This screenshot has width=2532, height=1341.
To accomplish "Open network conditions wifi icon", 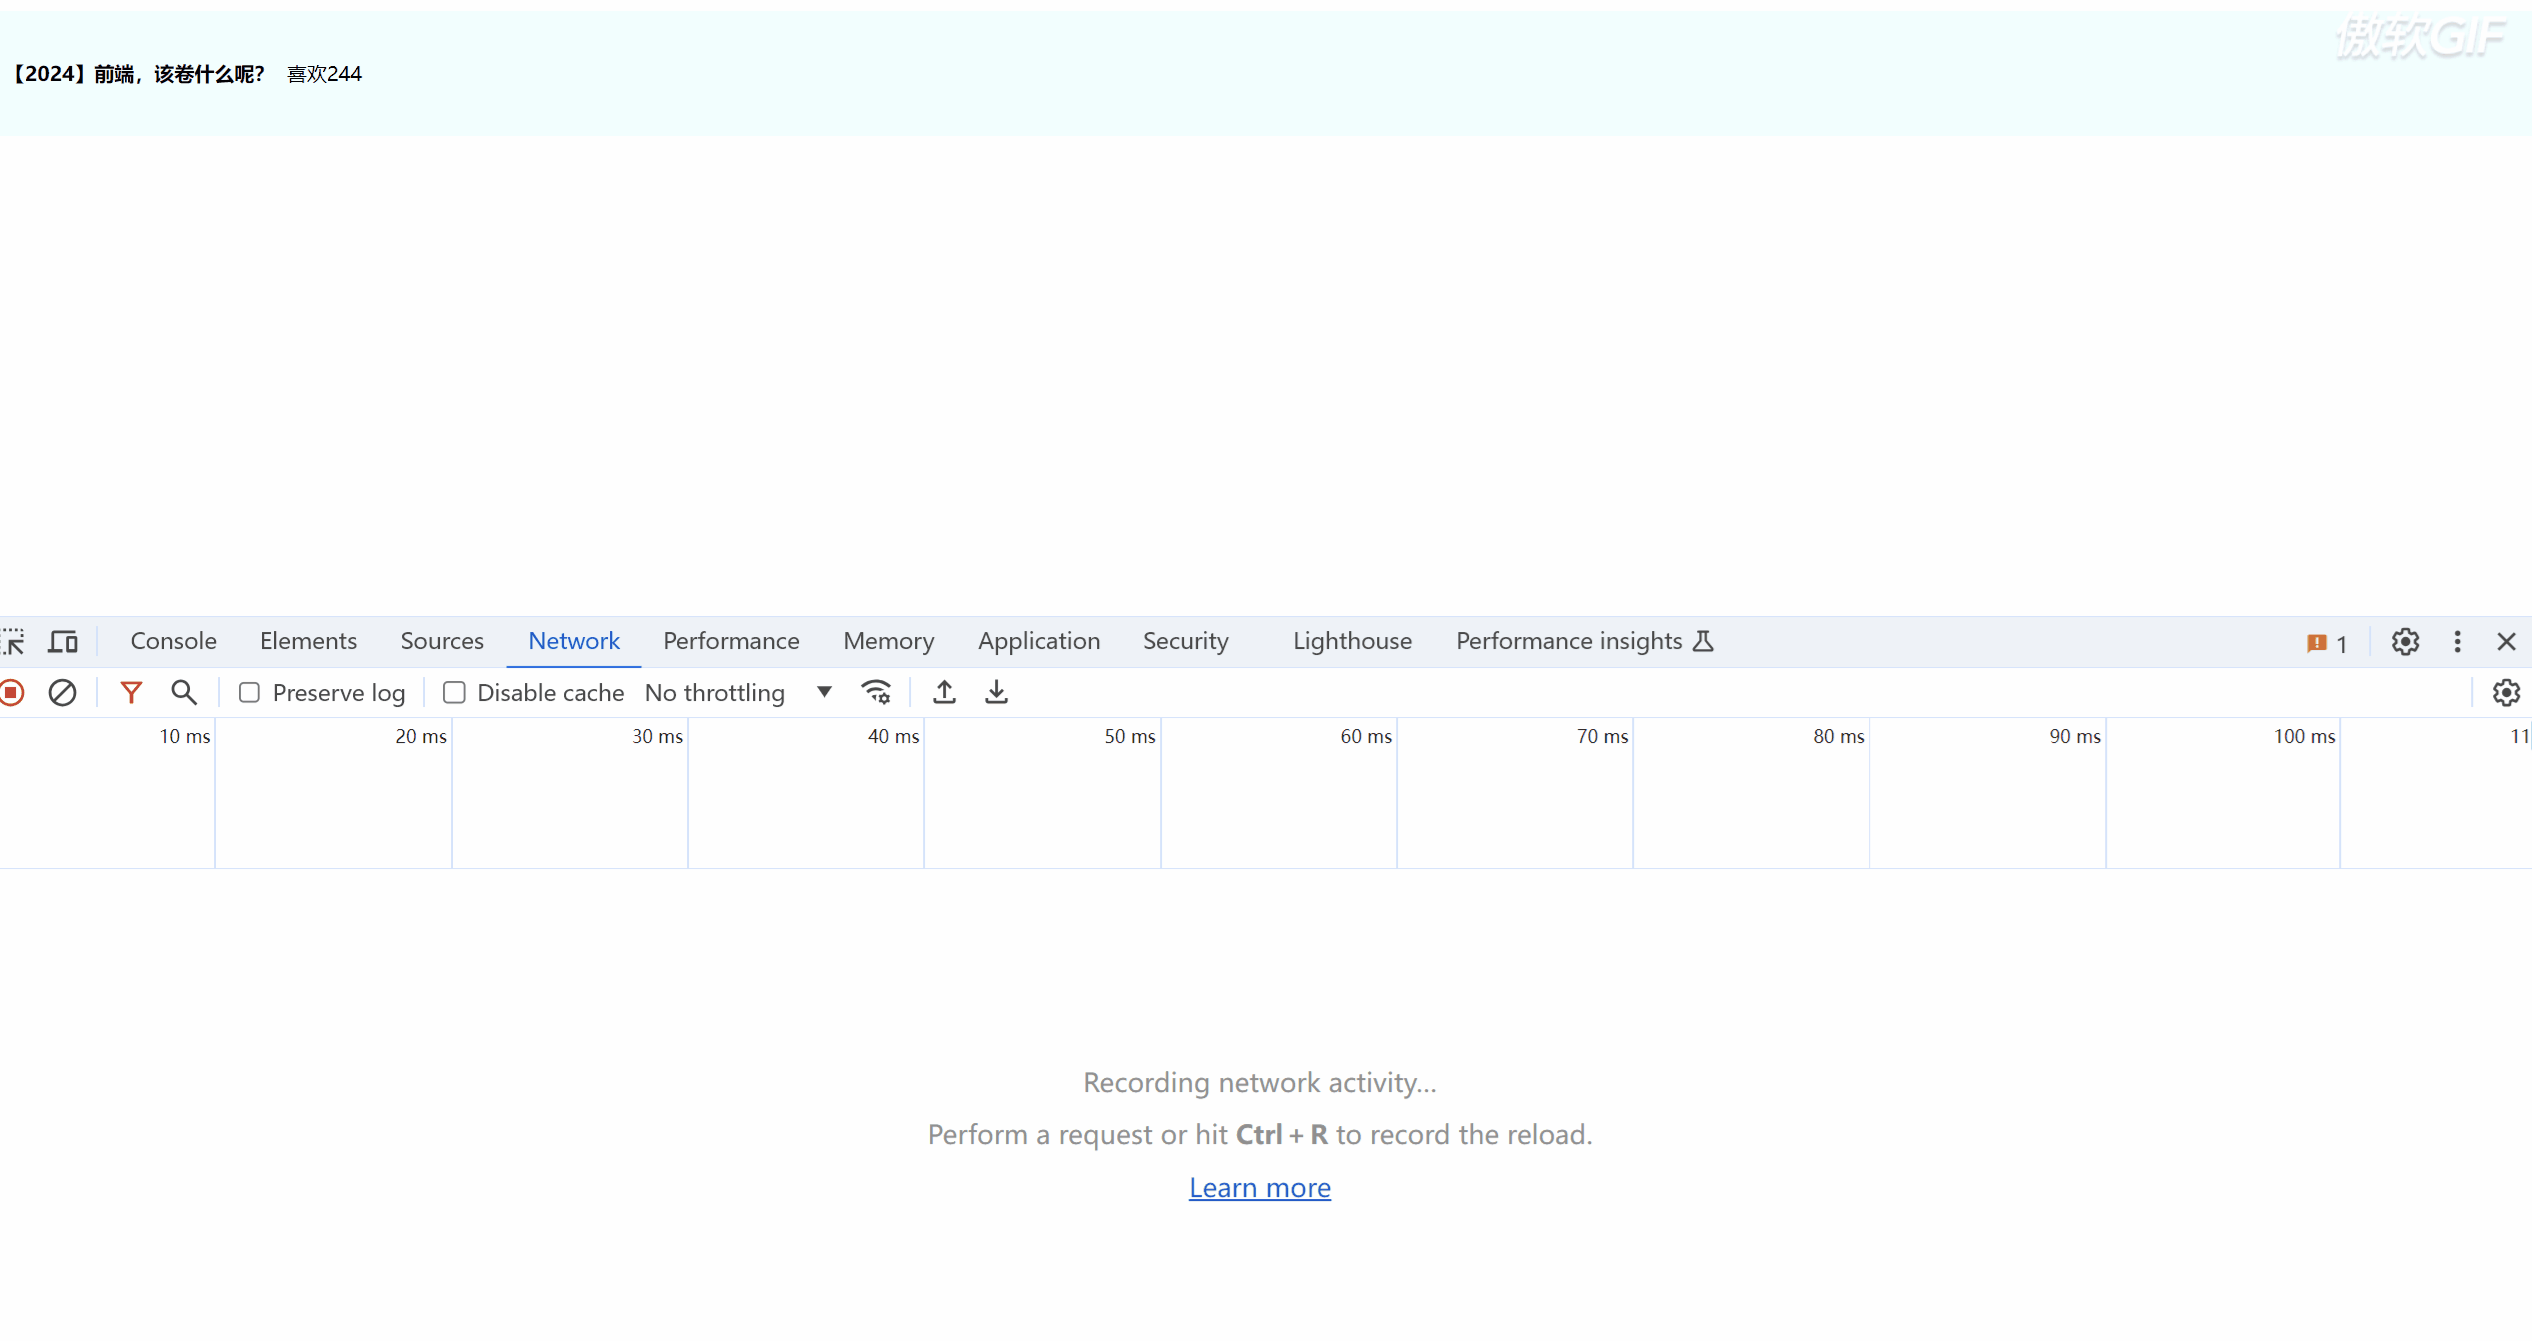I will click(876, 693).
